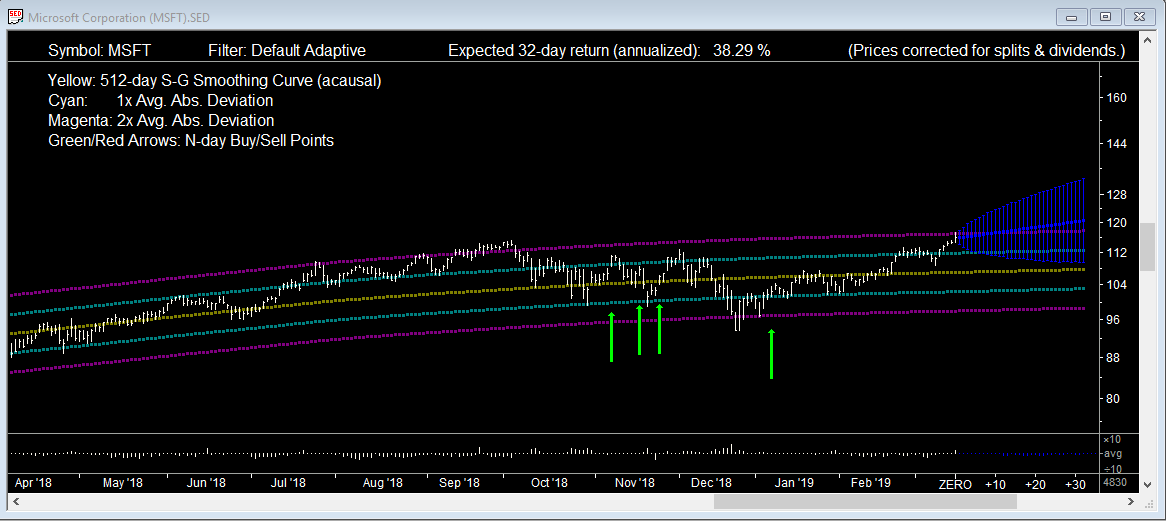Image resolution: width=1166 pixels, height=521 pixels.
Task: Click the 128 price axis label
Action: [x=1118, y=195]
